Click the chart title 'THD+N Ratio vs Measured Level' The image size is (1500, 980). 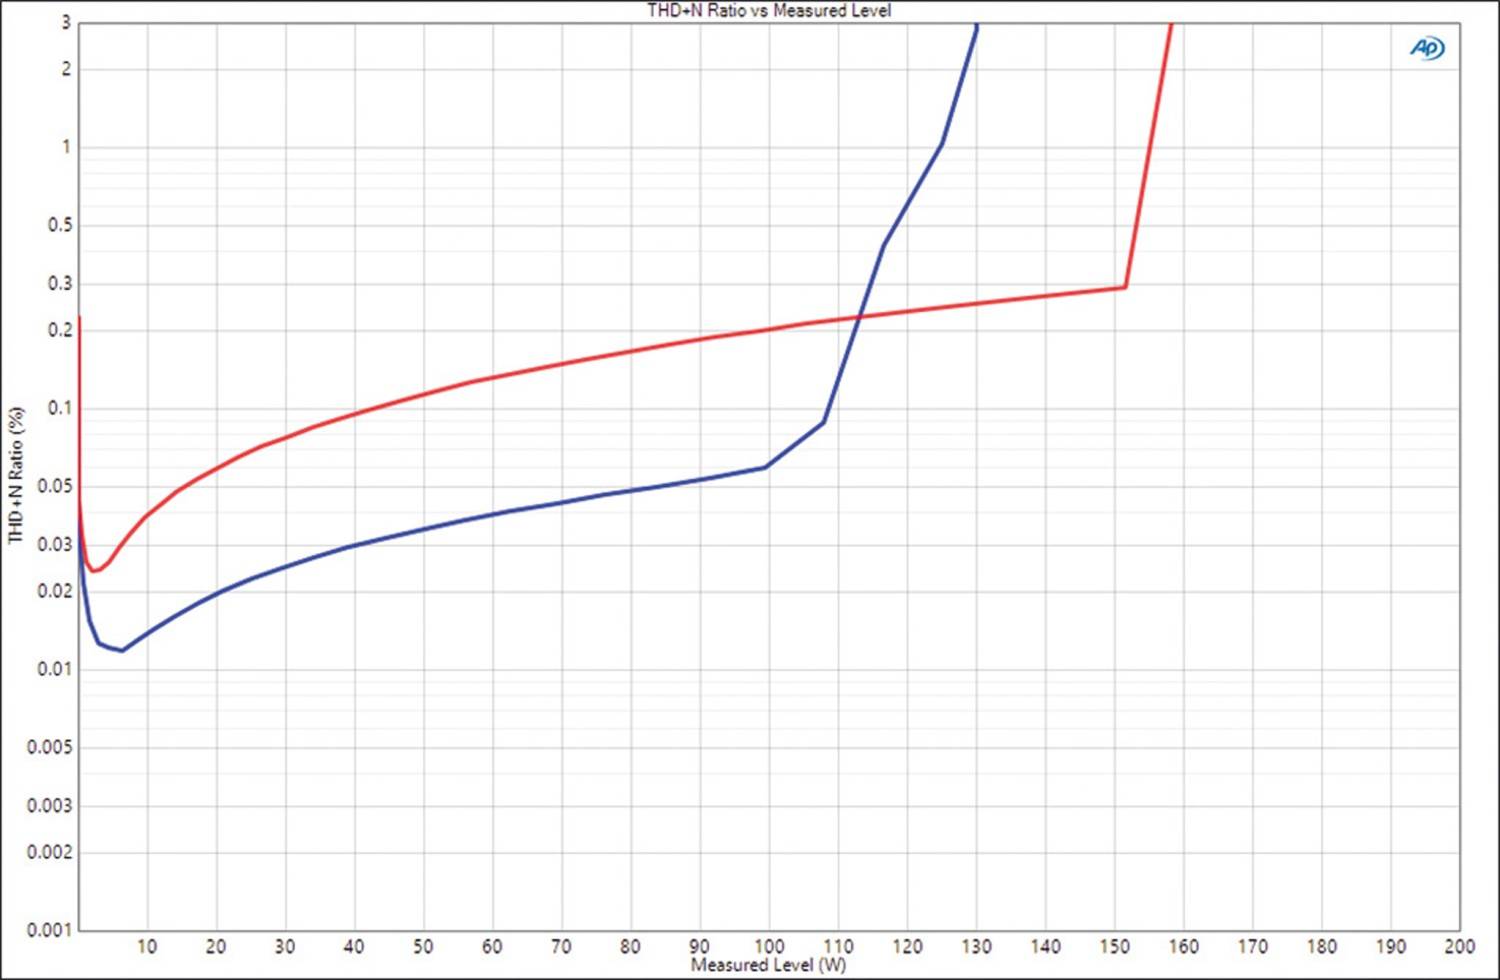769,10
